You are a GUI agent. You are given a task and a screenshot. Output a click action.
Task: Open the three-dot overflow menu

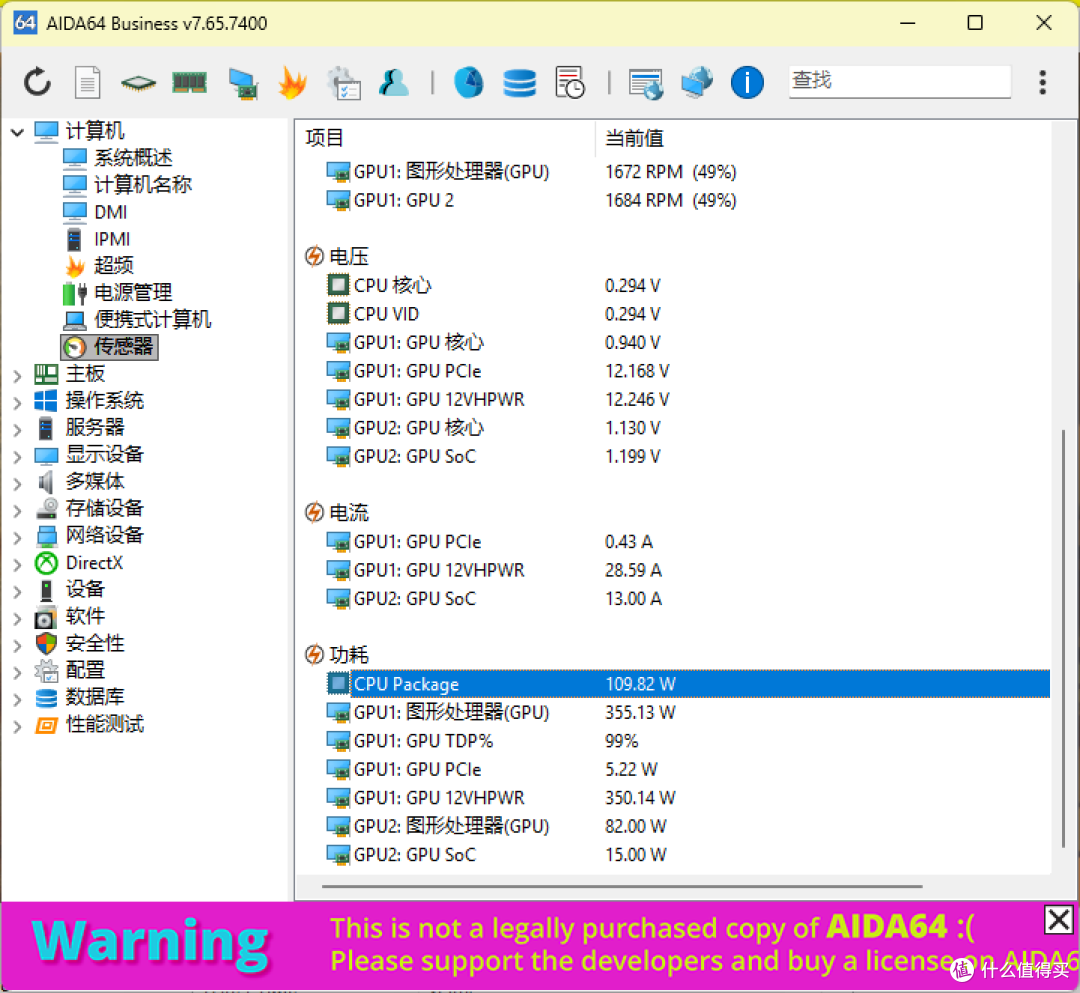tap(1043, 82)
